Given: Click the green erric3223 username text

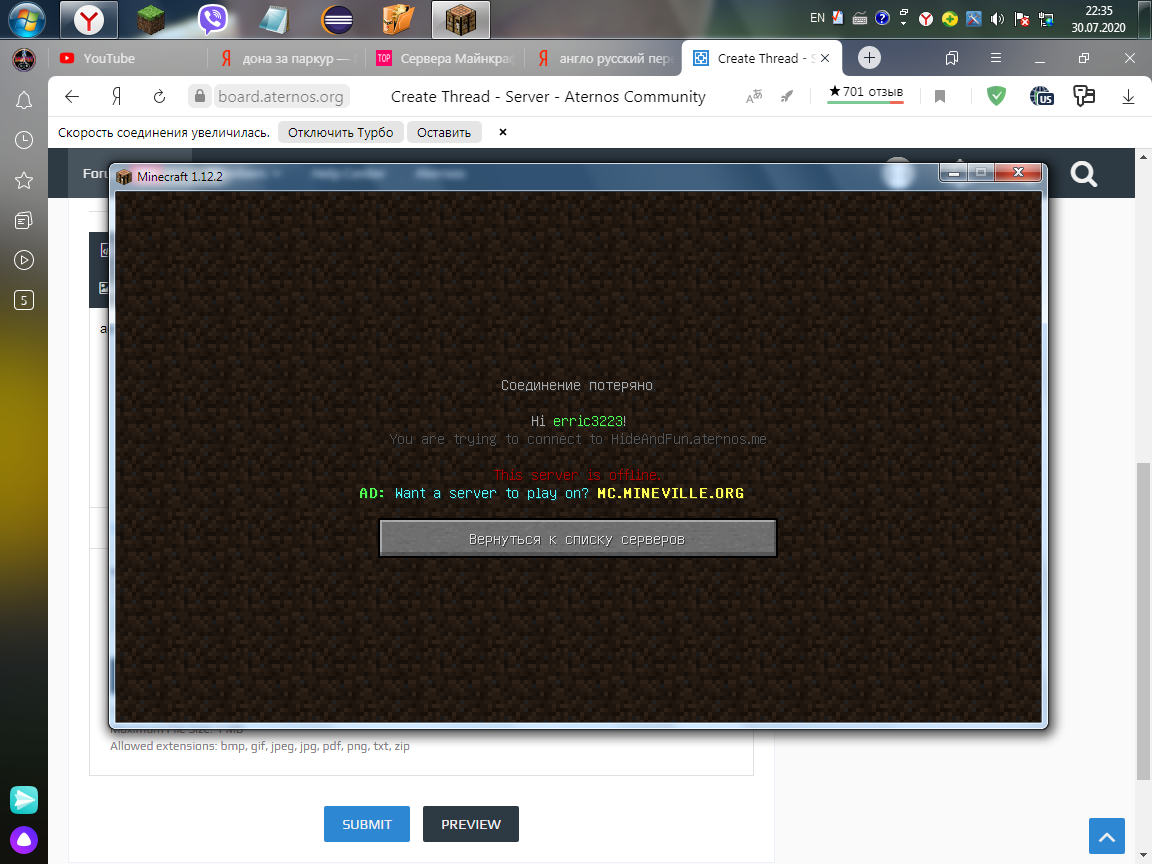Looking at the screenshot, I should 588,421.
